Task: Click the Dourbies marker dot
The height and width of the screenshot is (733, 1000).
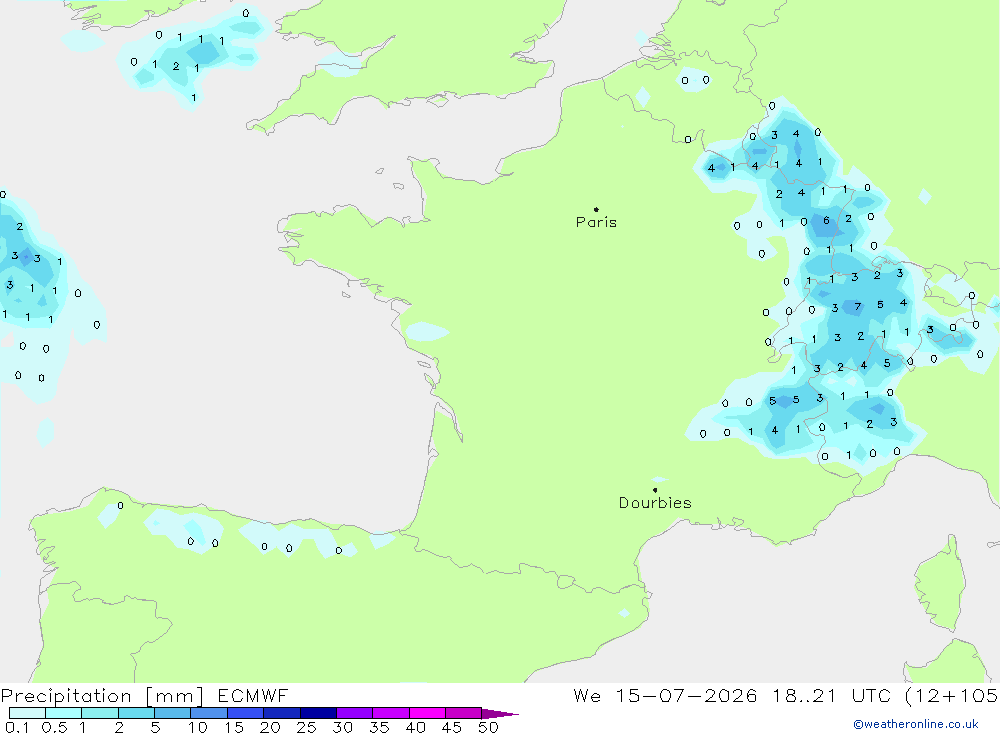Action: [x=655, y=490]
